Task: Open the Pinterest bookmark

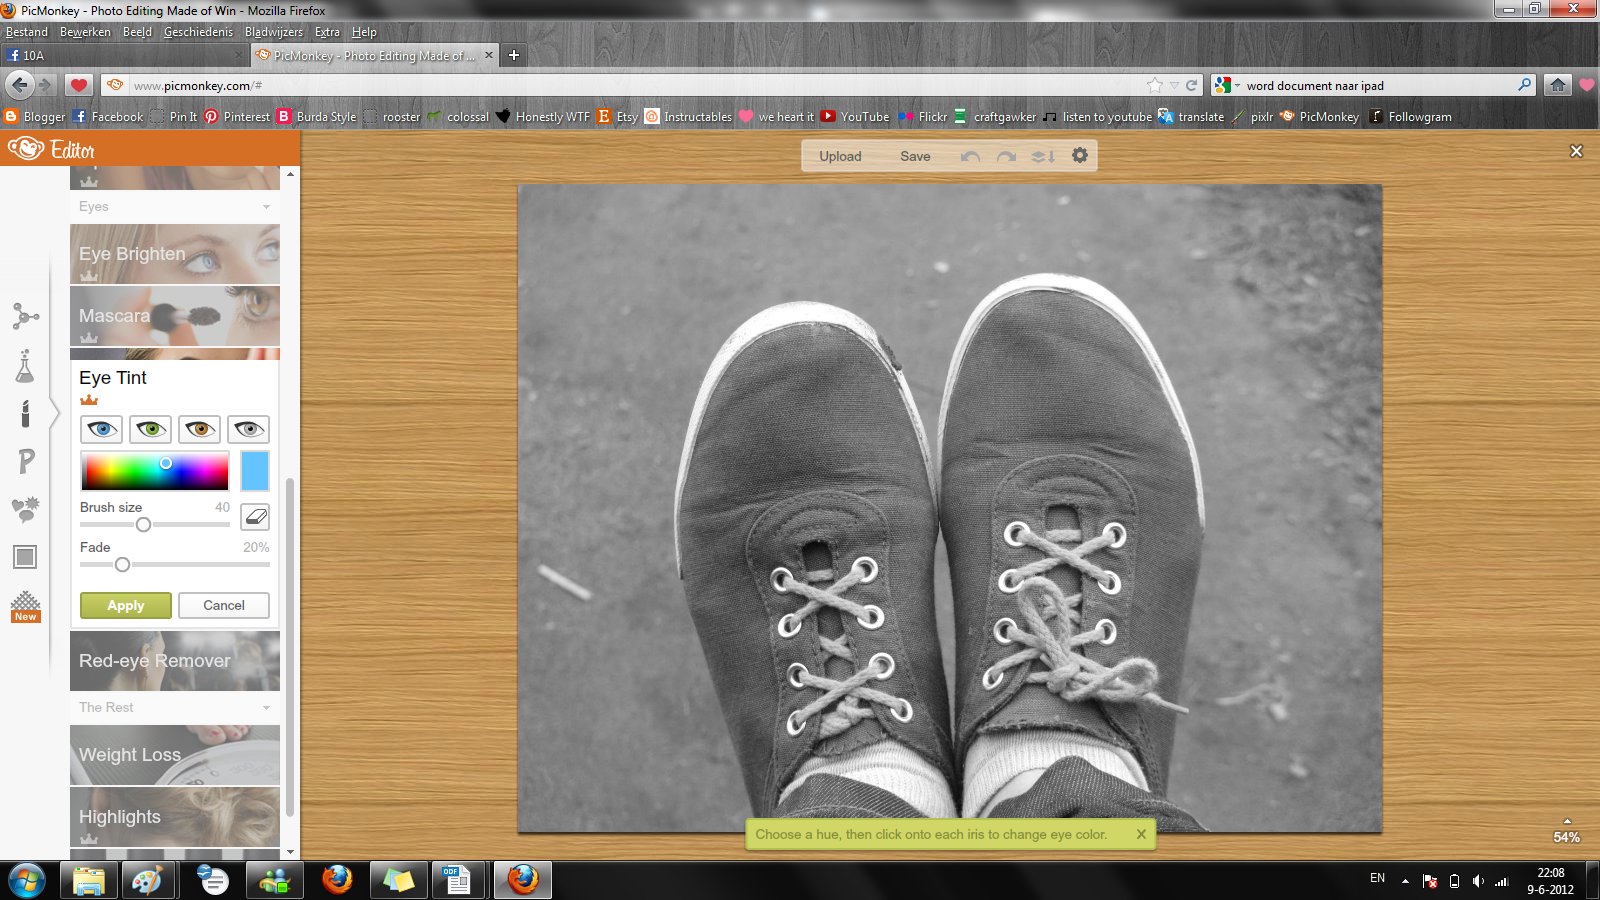Action: pyautogui.click(x=237, y=116)
